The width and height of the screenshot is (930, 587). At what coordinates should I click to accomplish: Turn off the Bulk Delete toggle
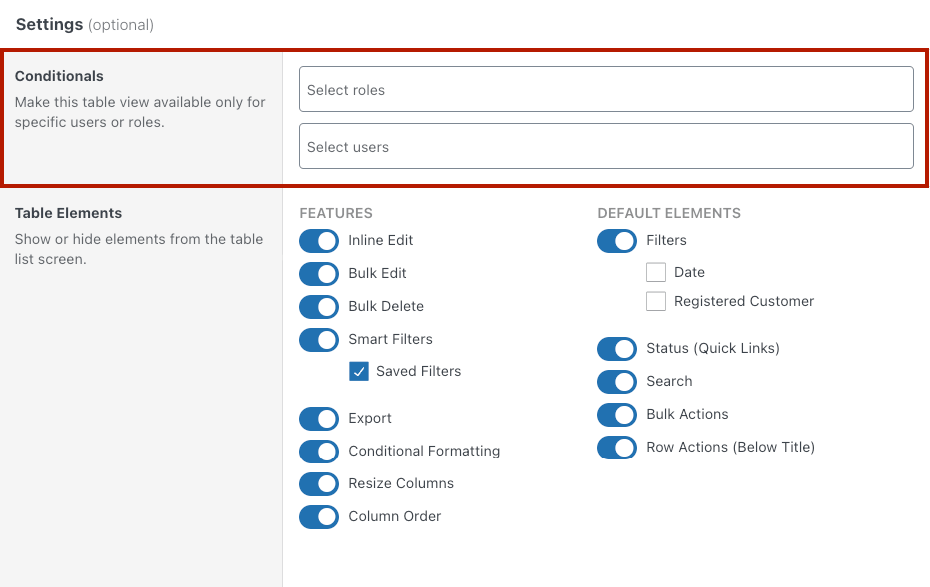[319, 307]
